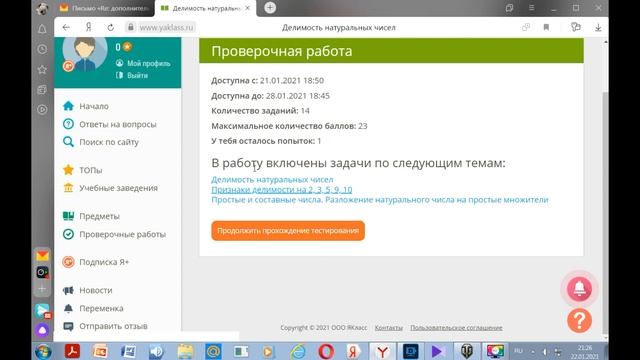Click 'Продолжить прохождение тестирования' button
This screenshot has height=360, width=640.
[288, 231]
